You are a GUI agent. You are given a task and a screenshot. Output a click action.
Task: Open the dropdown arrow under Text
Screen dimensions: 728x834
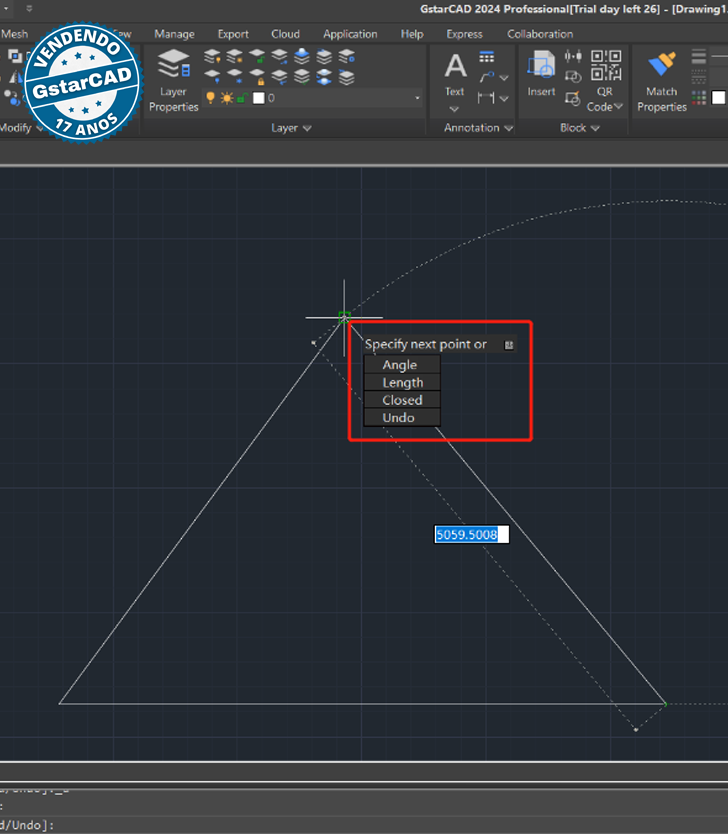click(454, 109)
